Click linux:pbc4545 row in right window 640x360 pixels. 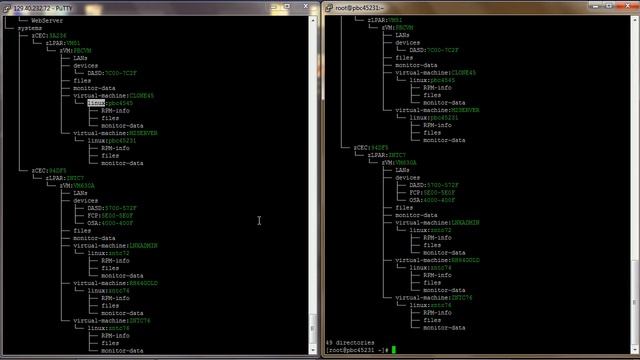(432, 80)
